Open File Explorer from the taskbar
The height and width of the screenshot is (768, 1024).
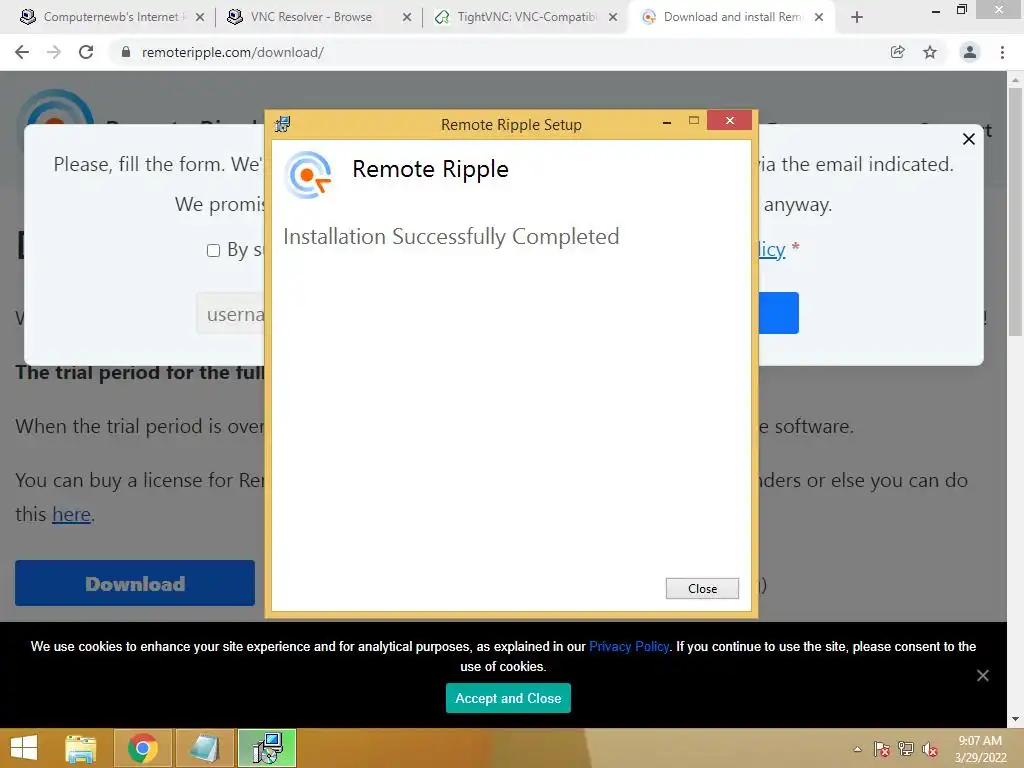[81, 748]
